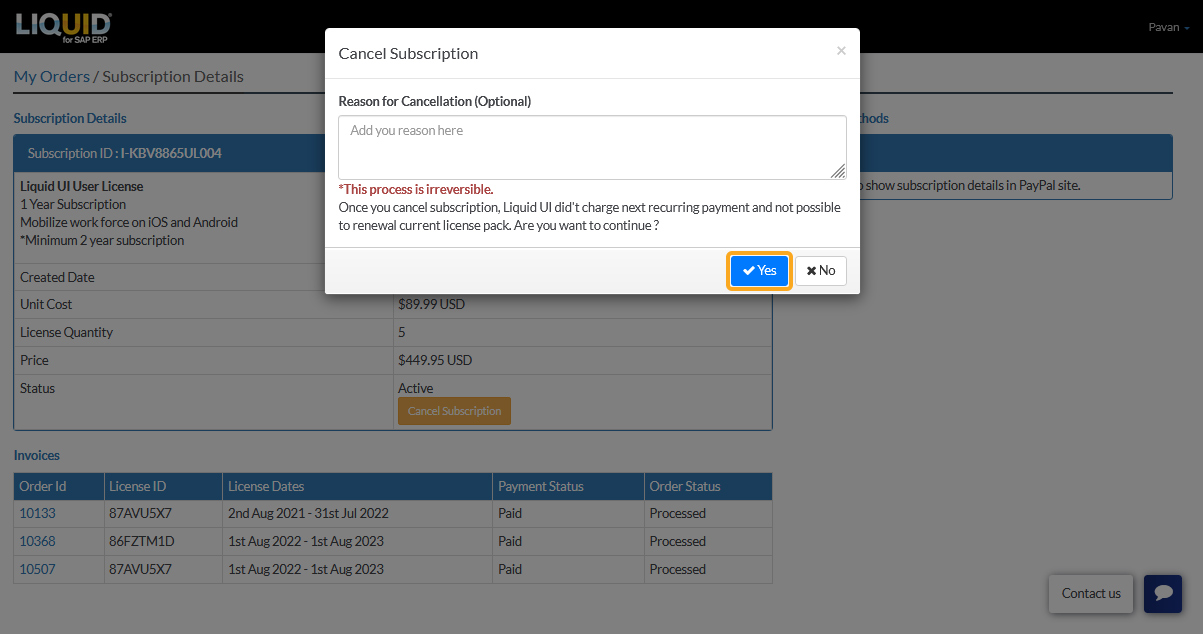Image resolution: width=1203 pixels, height=634 pixels.
Task: Open order 10133 invoice link
Action: (37, 513)
